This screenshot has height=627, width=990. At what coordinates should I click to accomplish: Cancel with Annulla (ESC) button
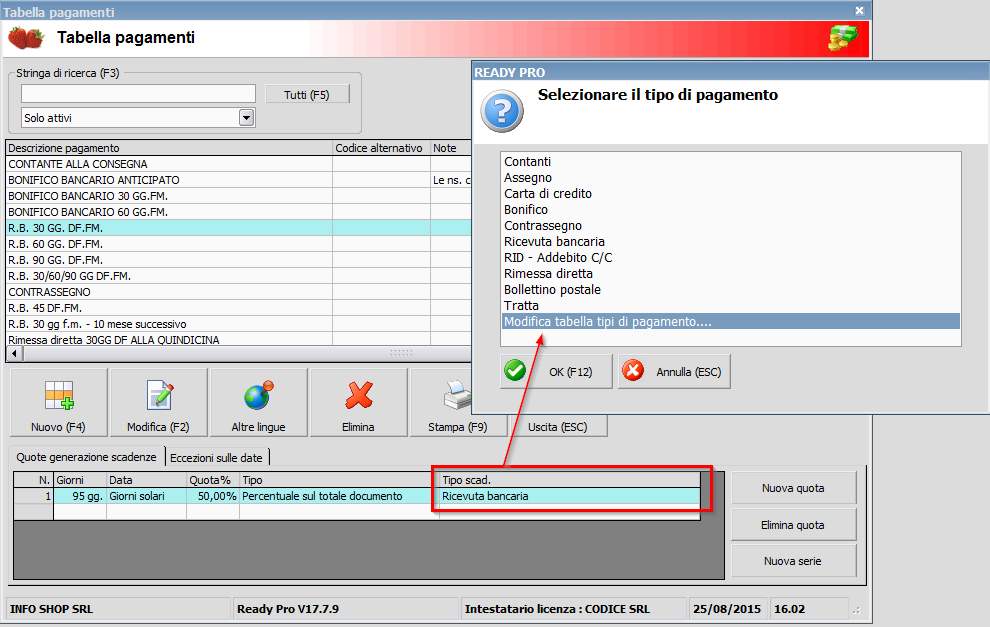pyautogui.click(x=674, y=371)
